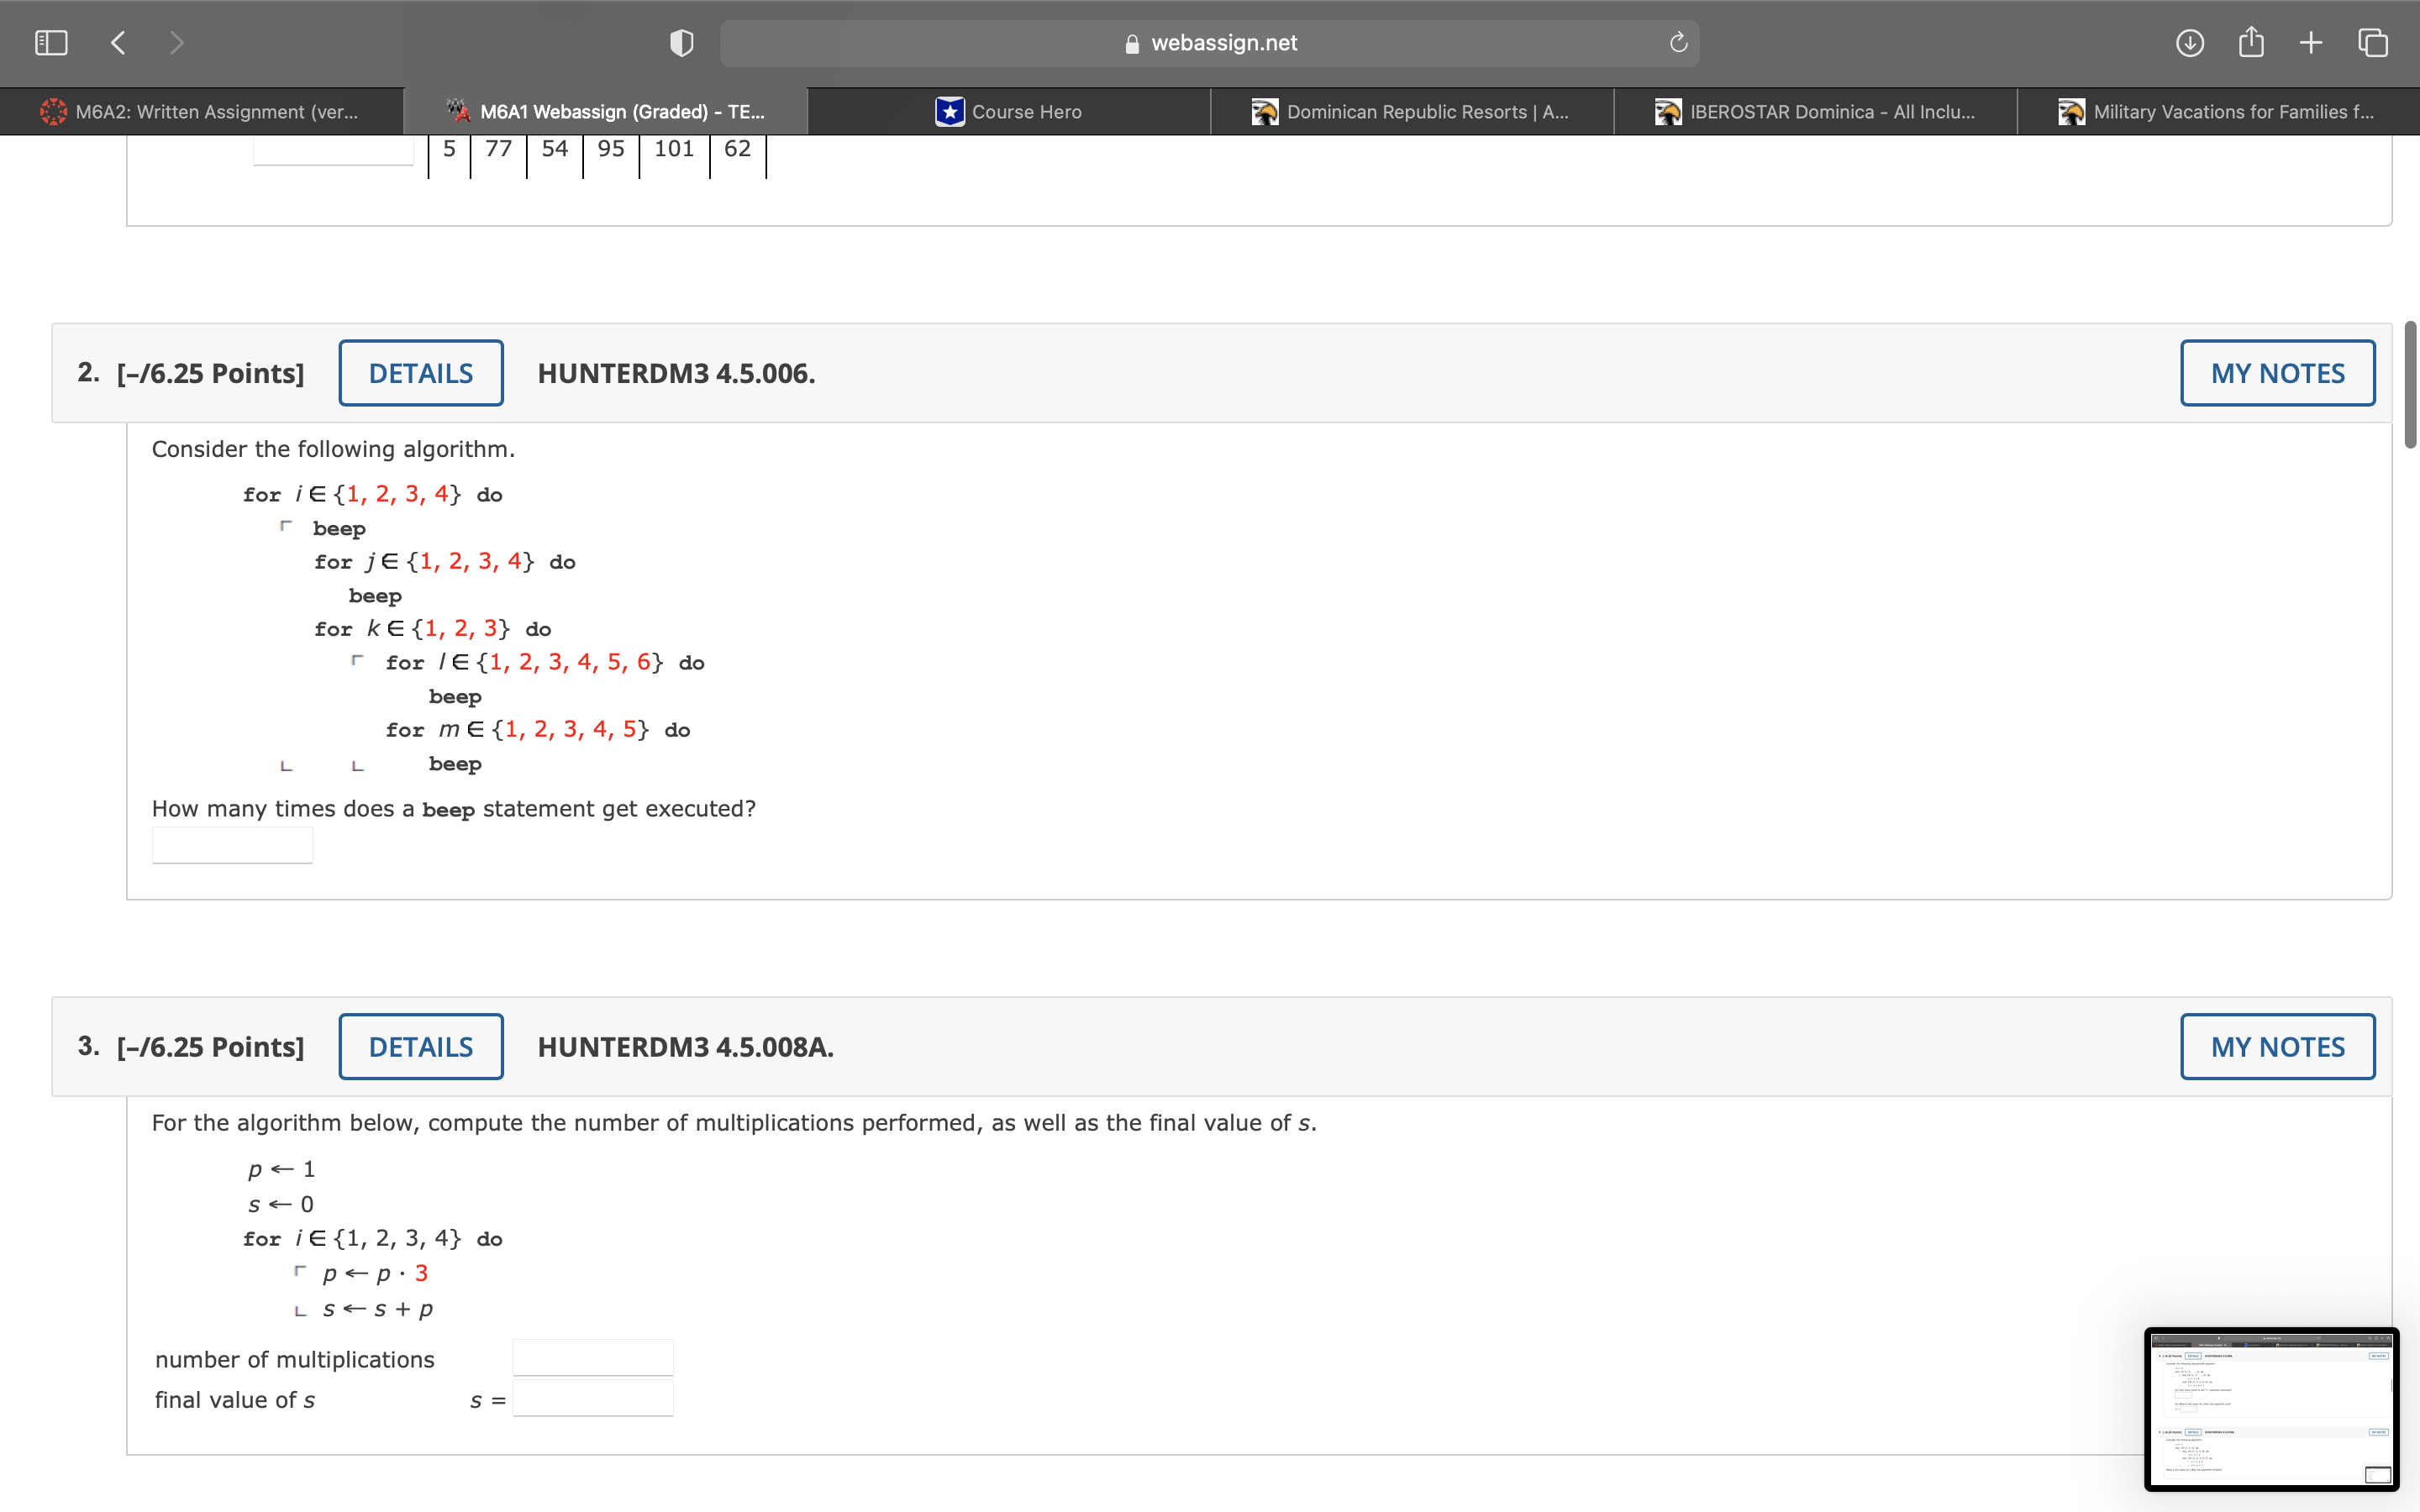Viewport: 2420px width, 1512px height.
Task: Click the number of multiplications field
Action: pyautogui.click(x=593, y=1358)
